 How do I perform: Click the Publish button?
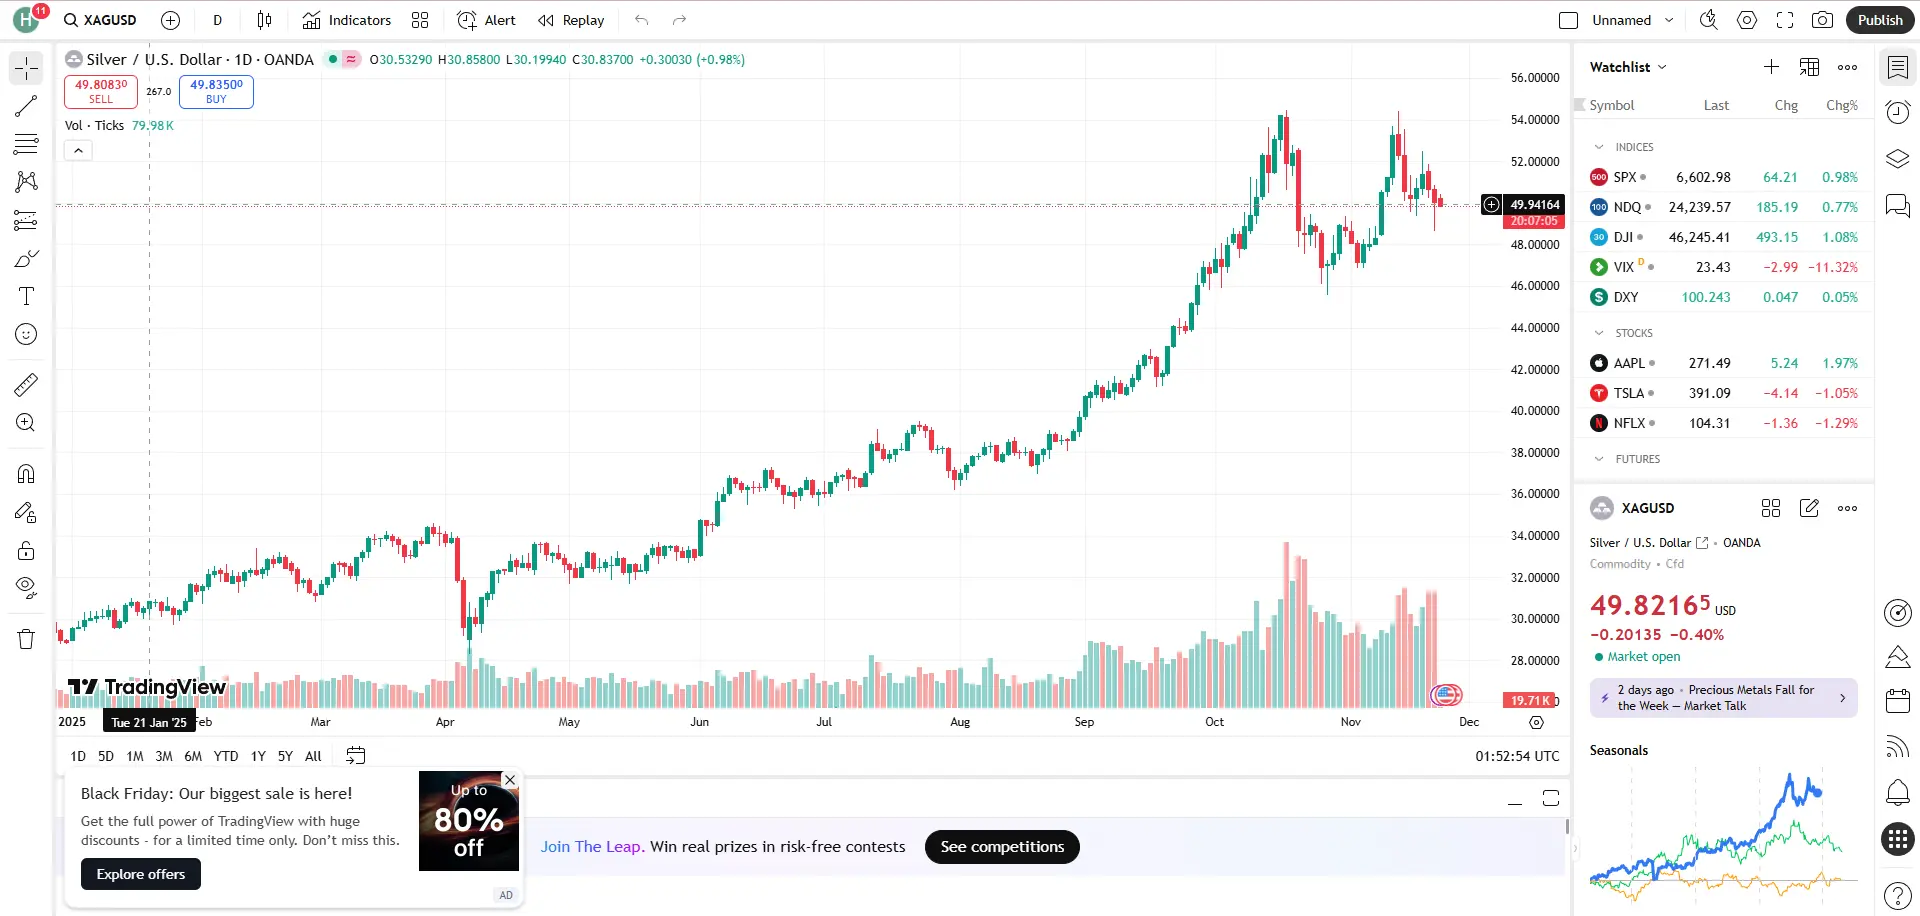(1879, 19)
